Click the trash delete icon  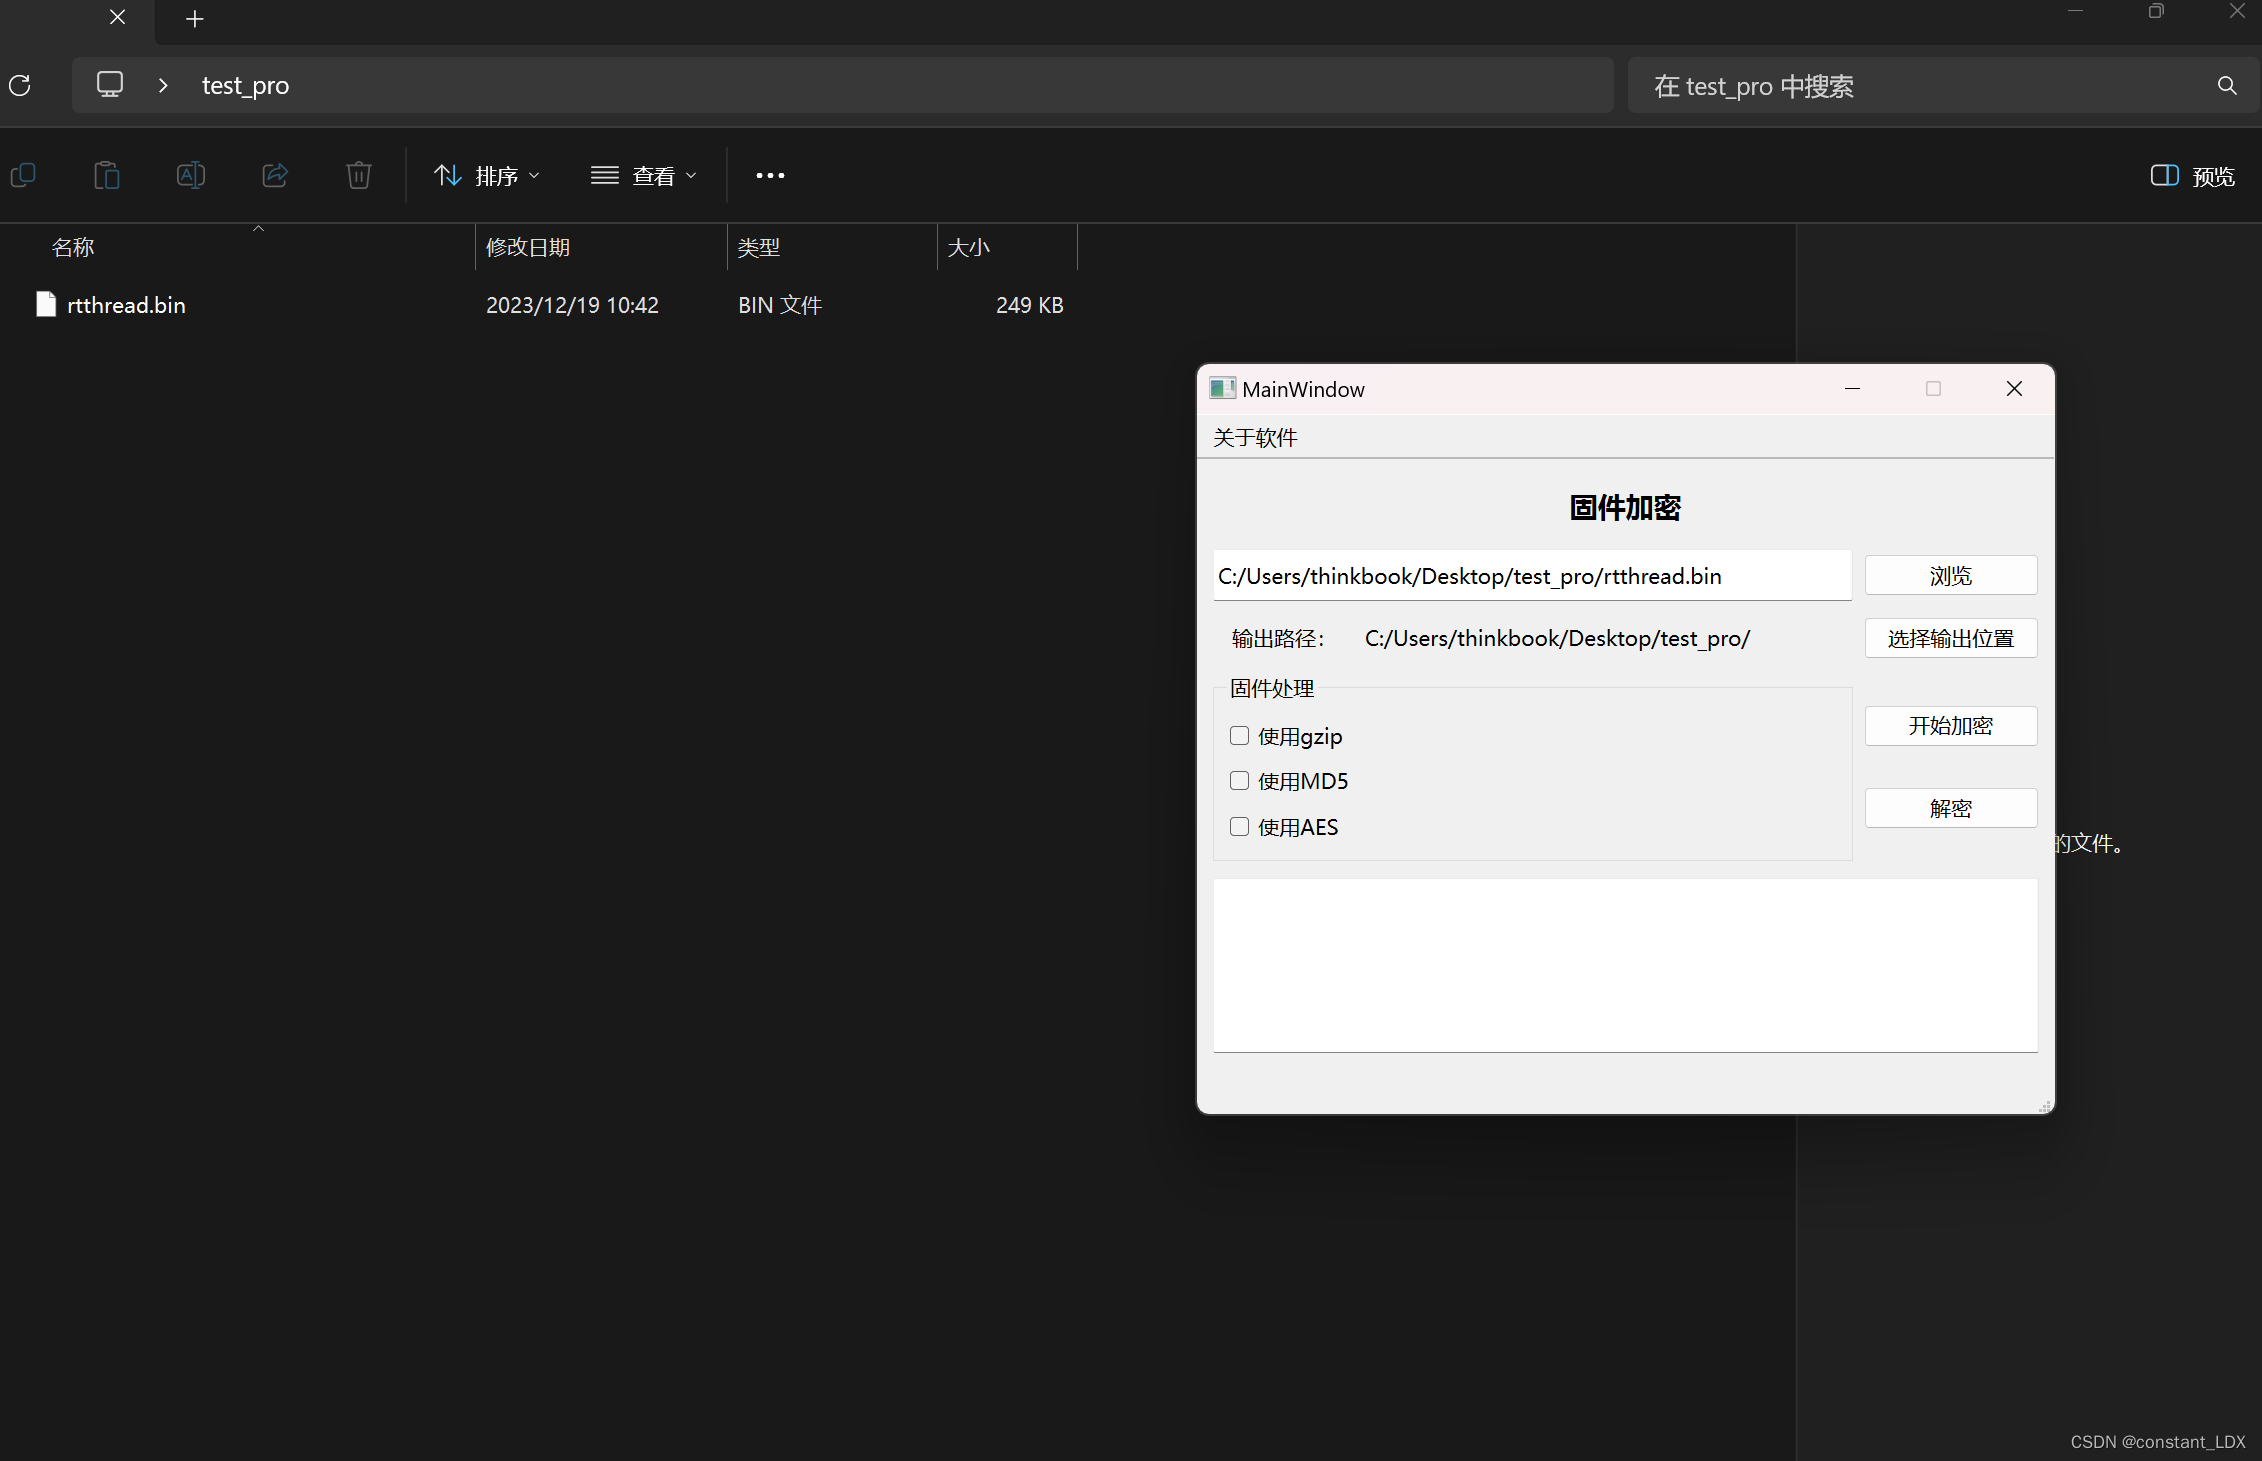coord(359,176)
